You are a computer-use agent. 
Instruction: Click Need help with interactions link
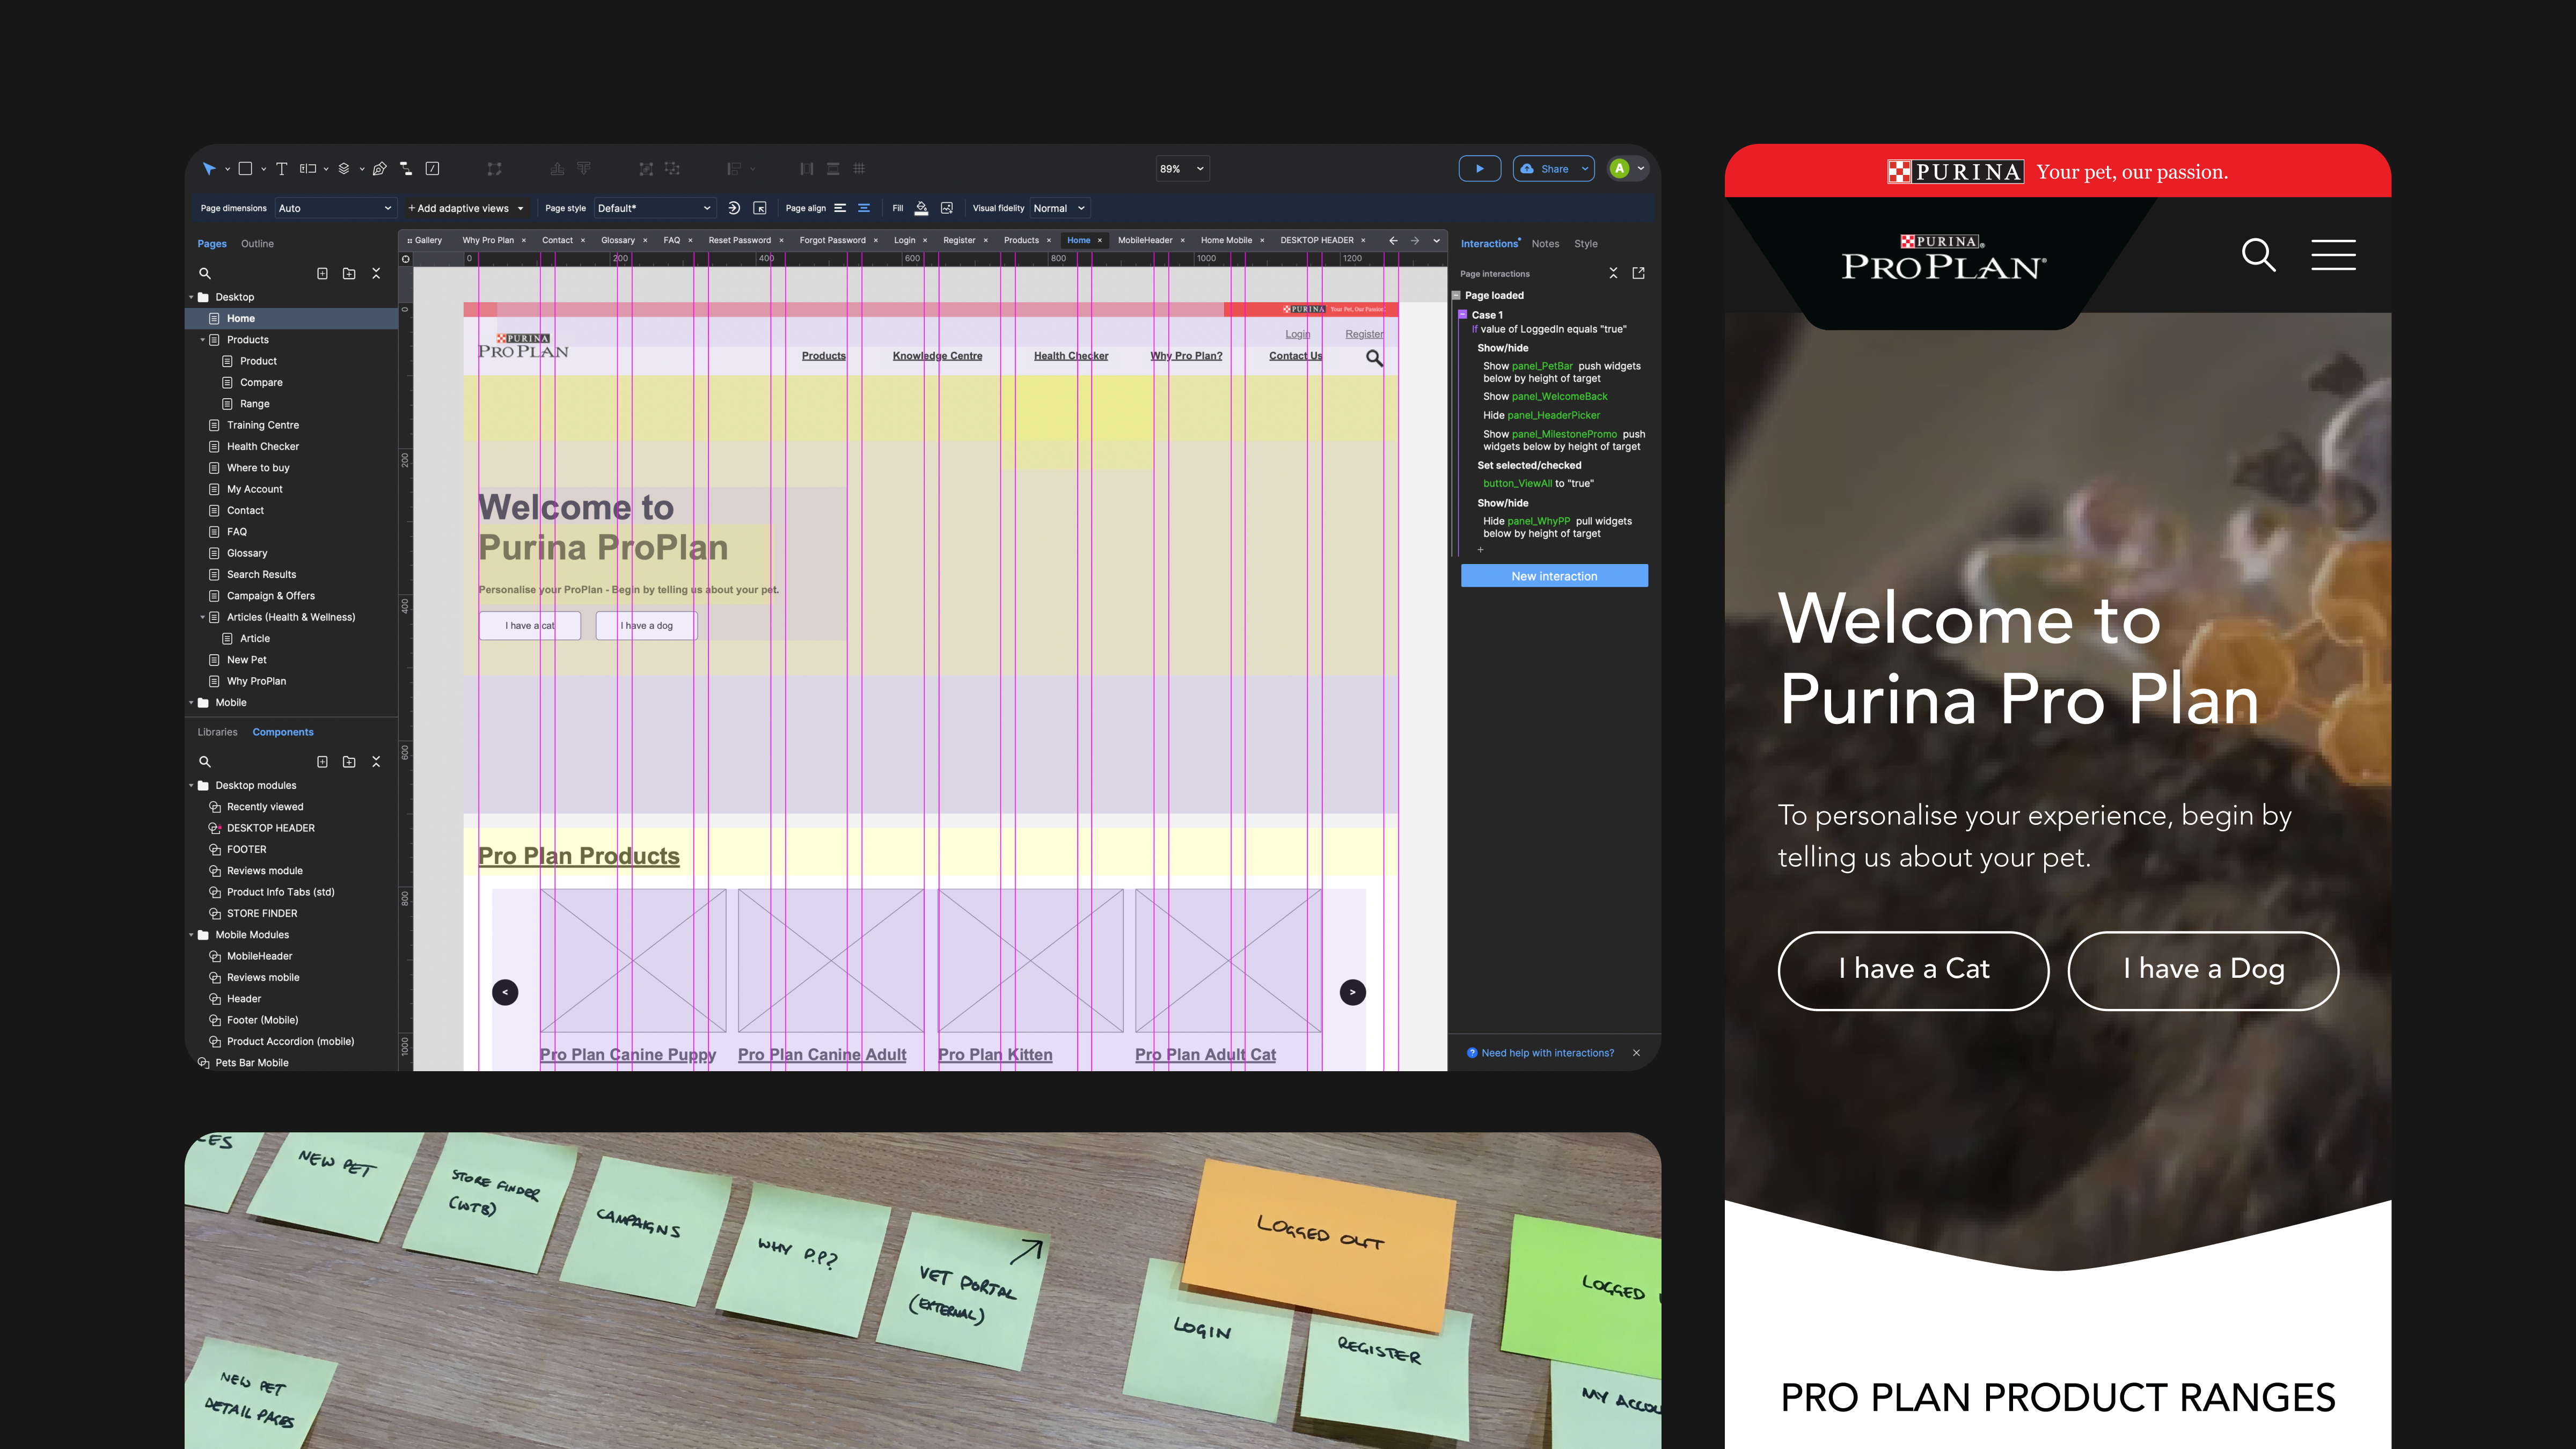(x=1547, y=1053)
